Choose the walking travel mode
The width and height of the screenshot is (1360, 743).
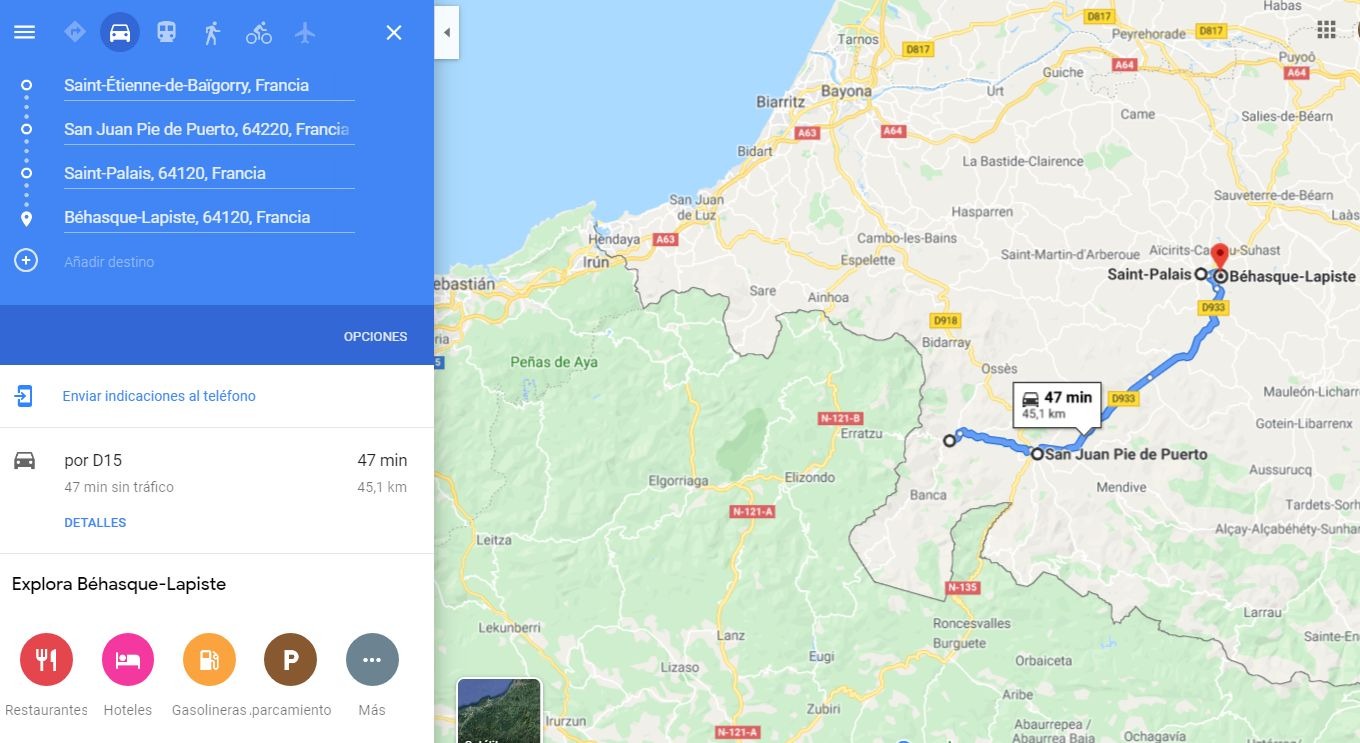point(212,33)
